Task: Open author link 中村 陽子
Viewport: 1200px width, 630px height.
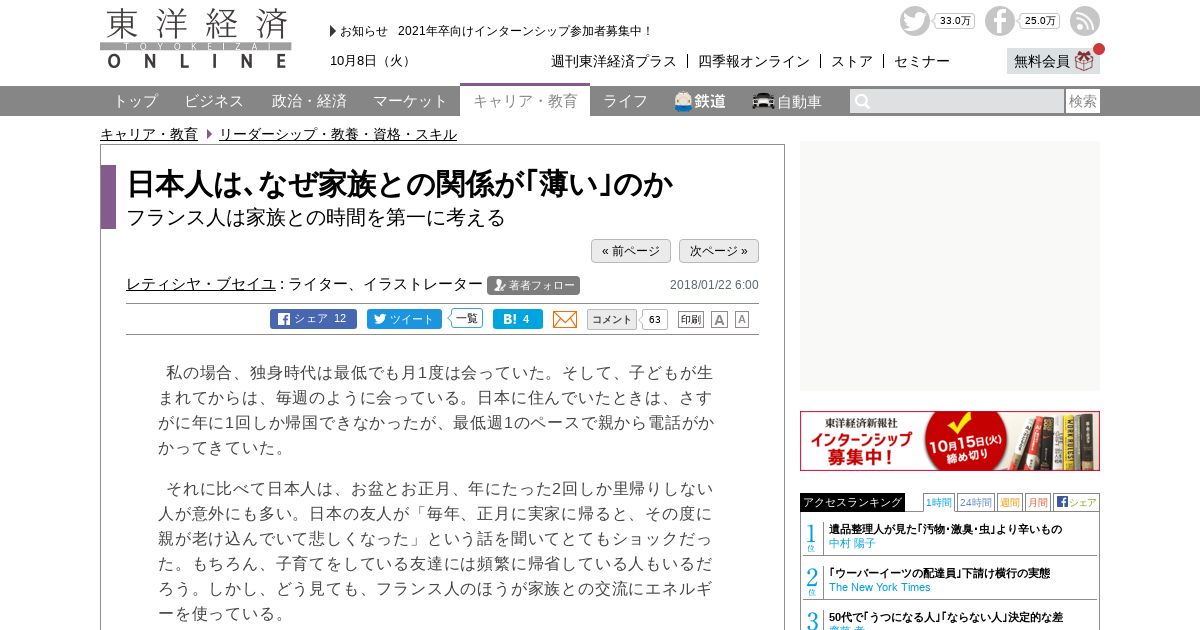Action: pyautogui.click(x=852, y=543)
